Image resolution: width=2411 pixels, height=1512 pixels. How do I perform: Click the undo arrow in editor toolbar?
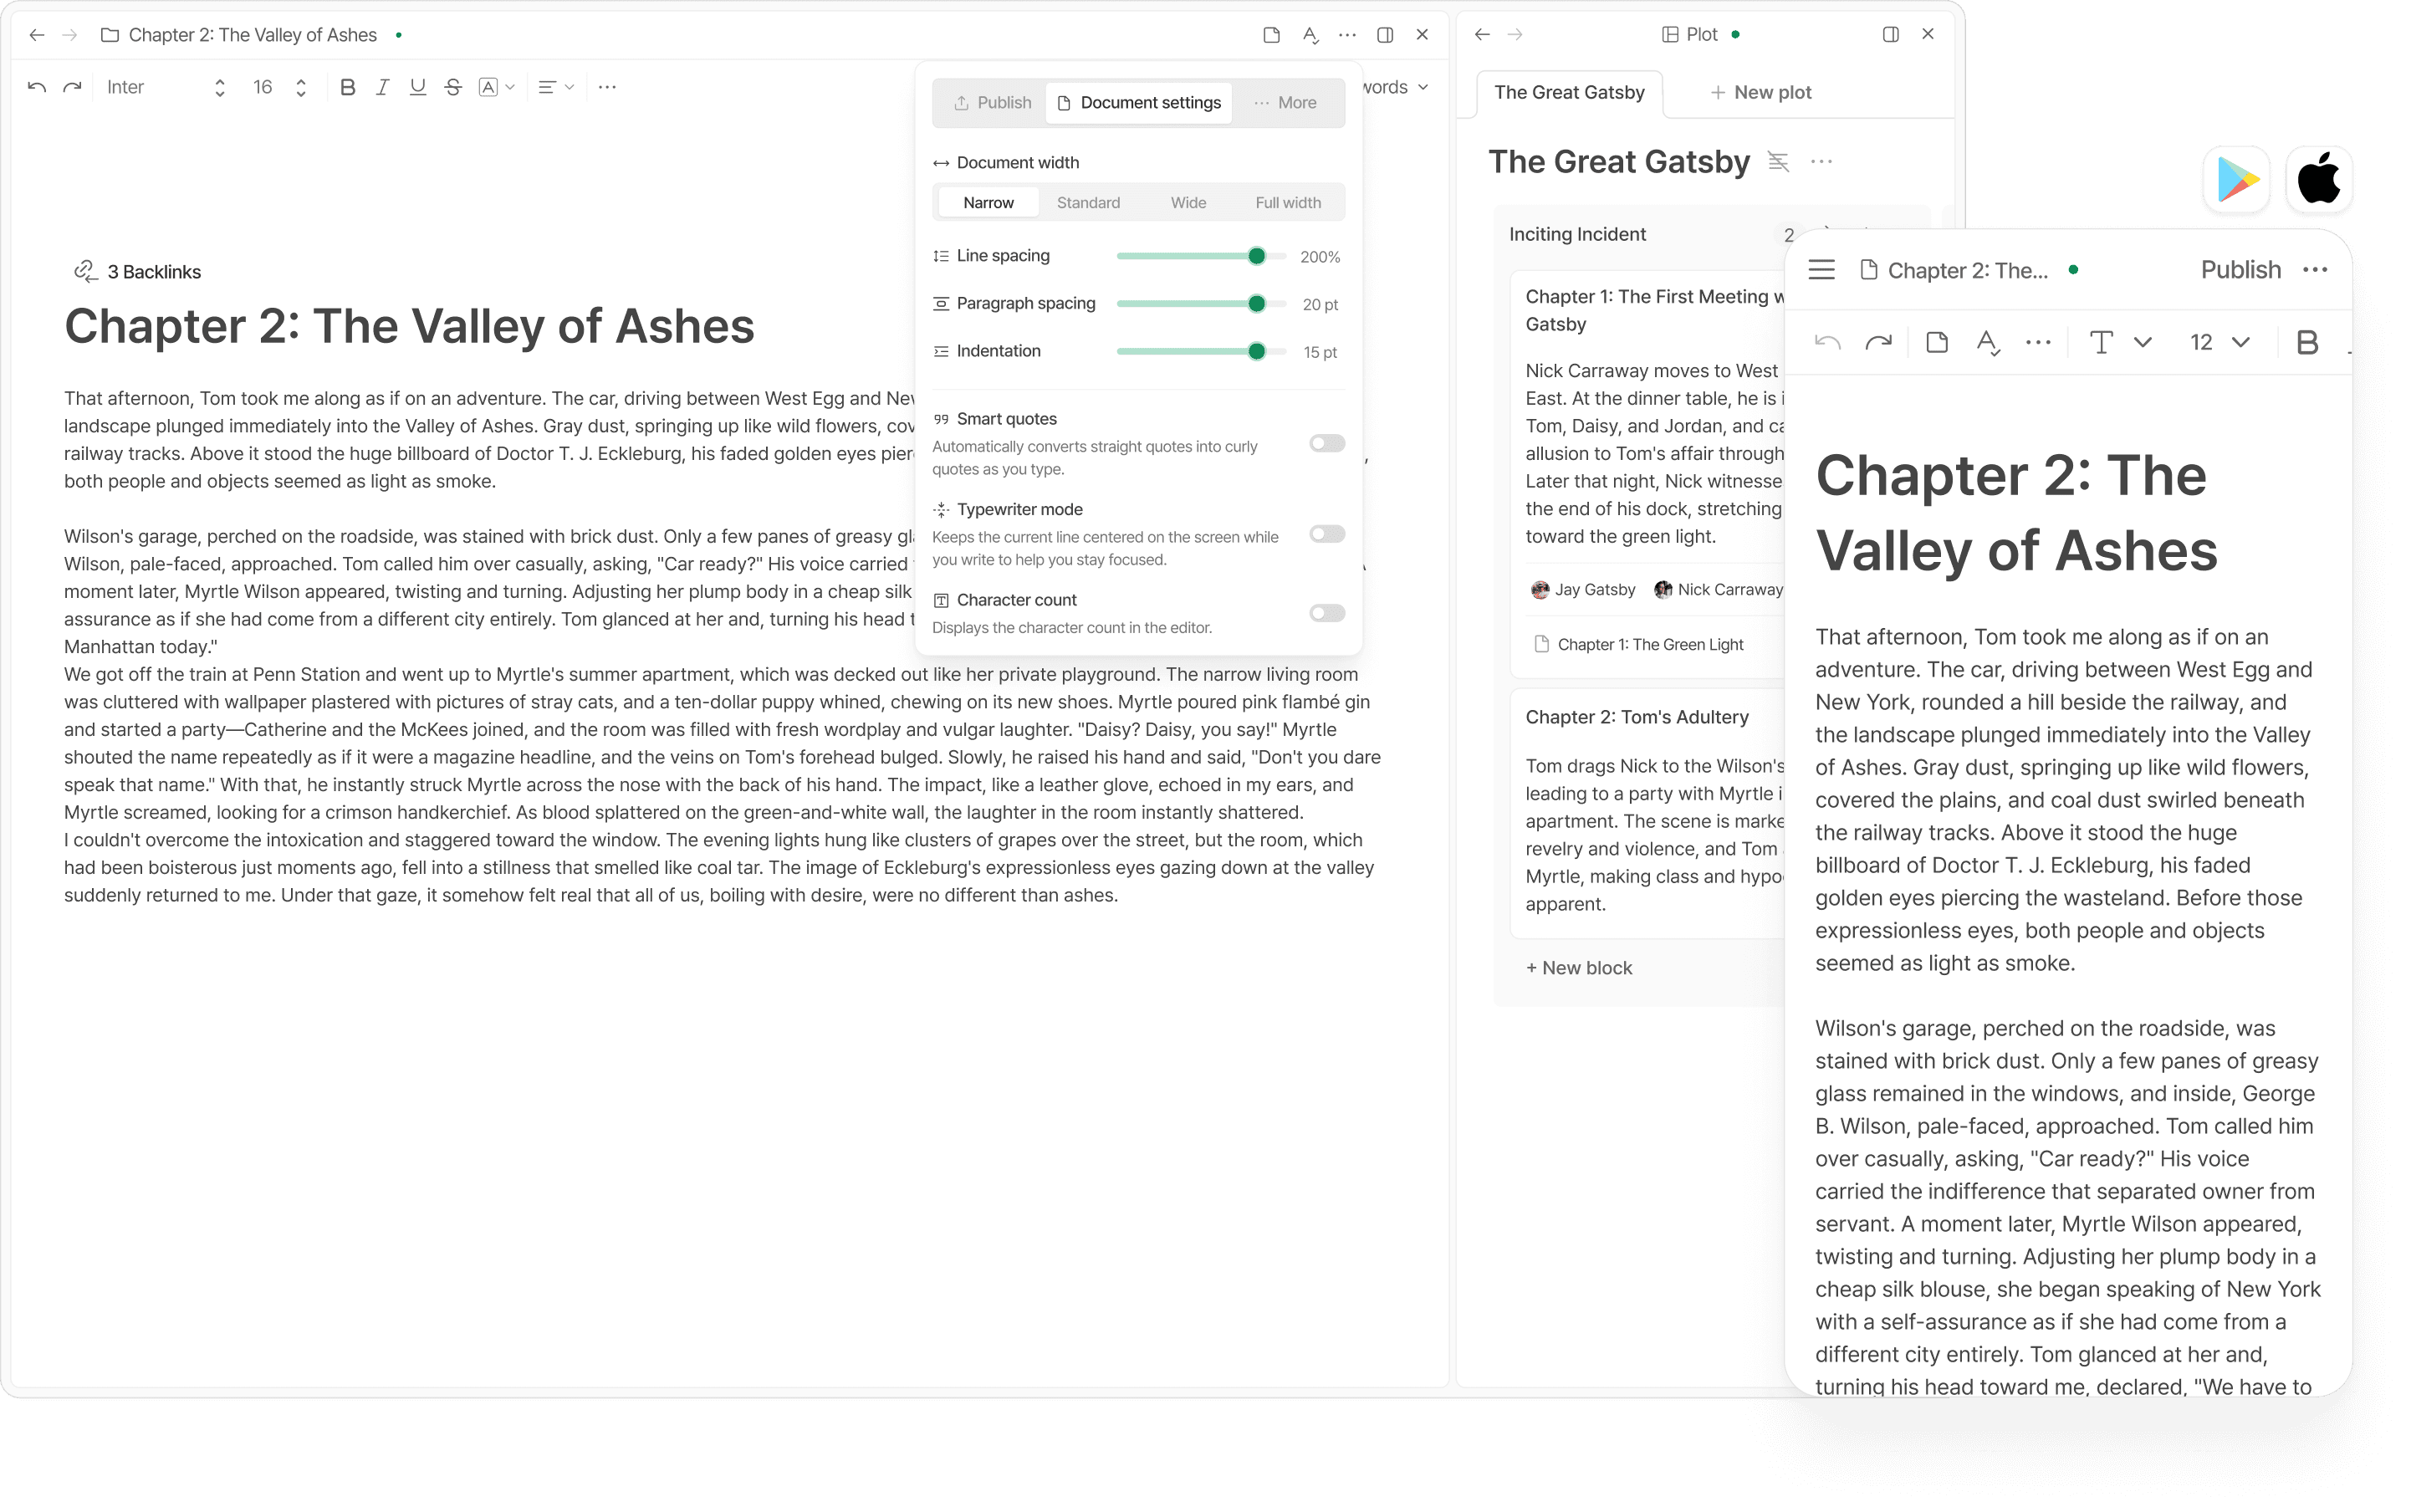pyautogui.click(x=37, y=87)
